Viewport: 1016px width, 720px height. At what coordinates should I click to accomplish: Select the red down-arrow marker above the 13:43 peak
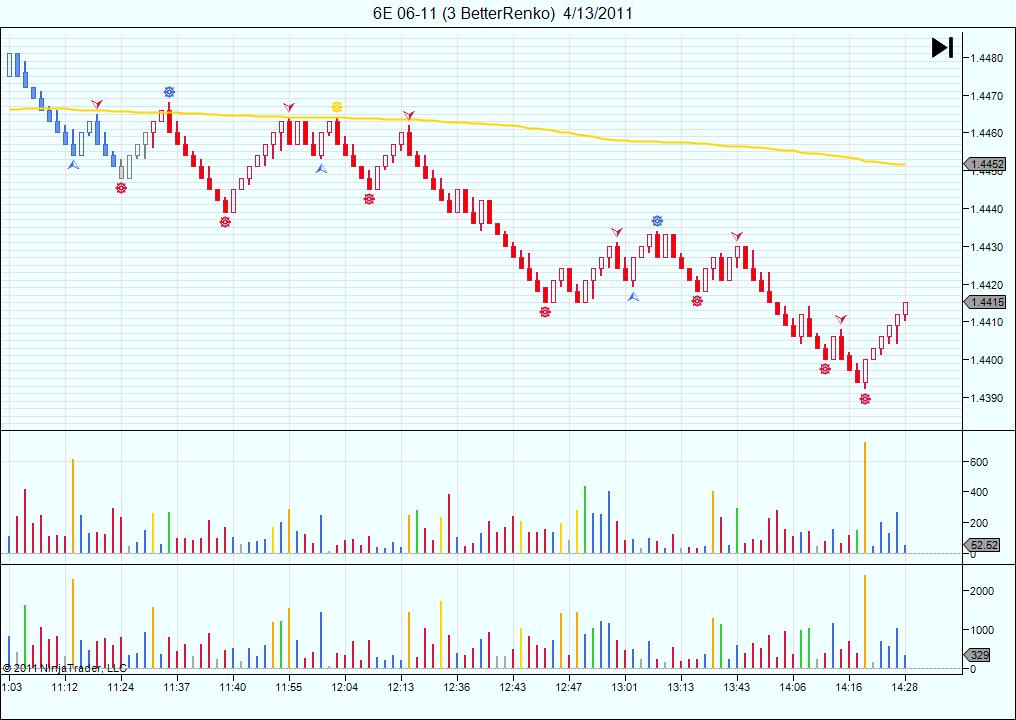point(737,237)
